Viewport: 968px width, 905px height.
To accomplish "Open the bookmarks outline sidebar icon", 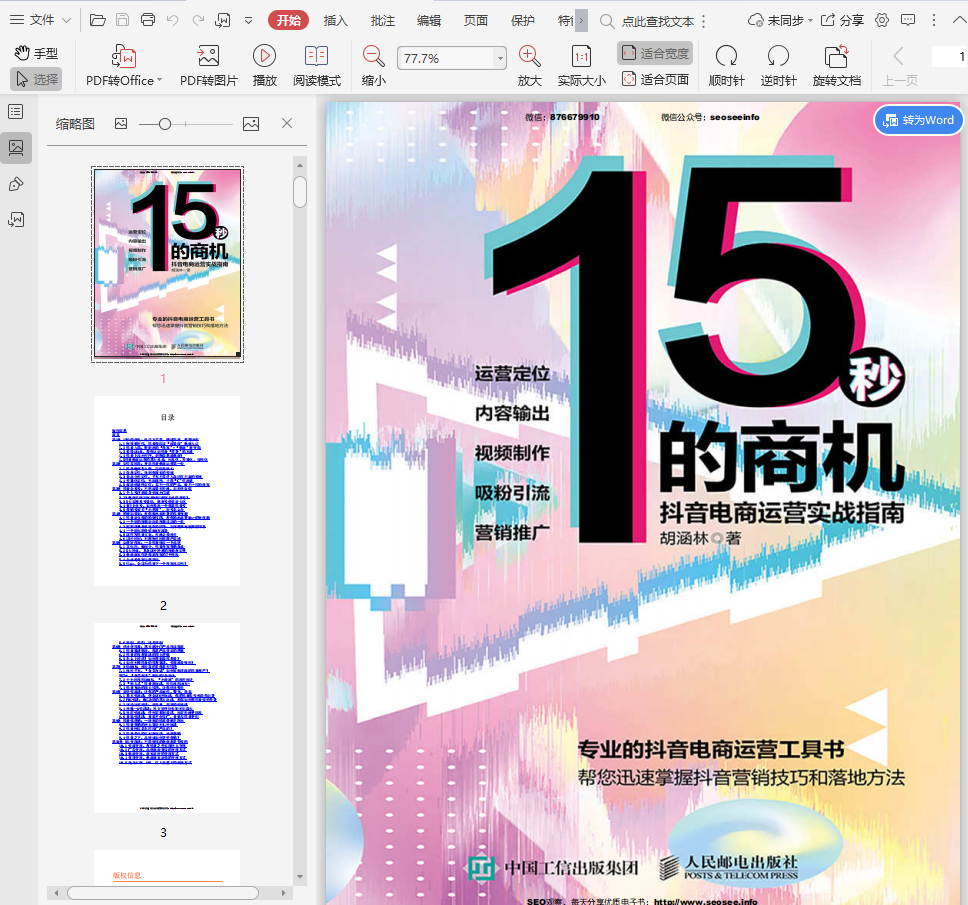I will tap(16, 111).
